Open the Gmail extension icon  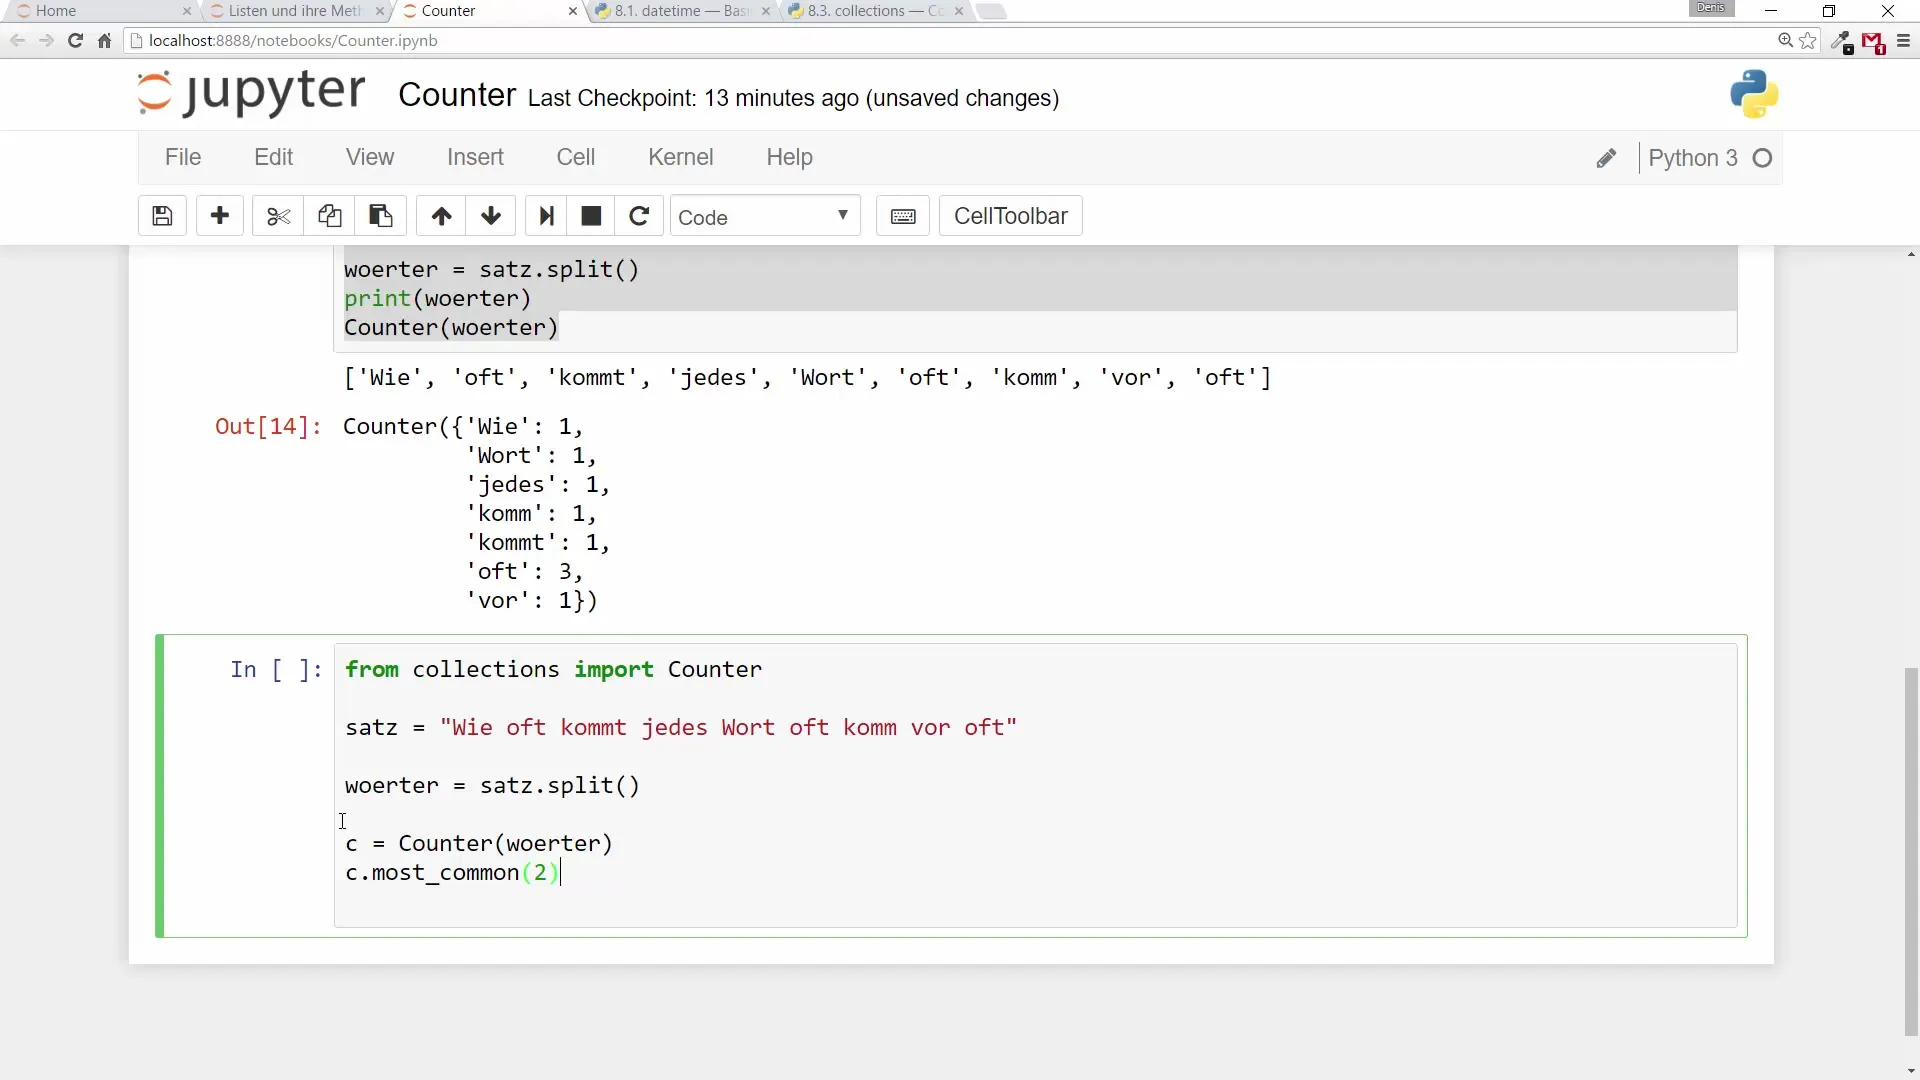tap(1873, 42)
